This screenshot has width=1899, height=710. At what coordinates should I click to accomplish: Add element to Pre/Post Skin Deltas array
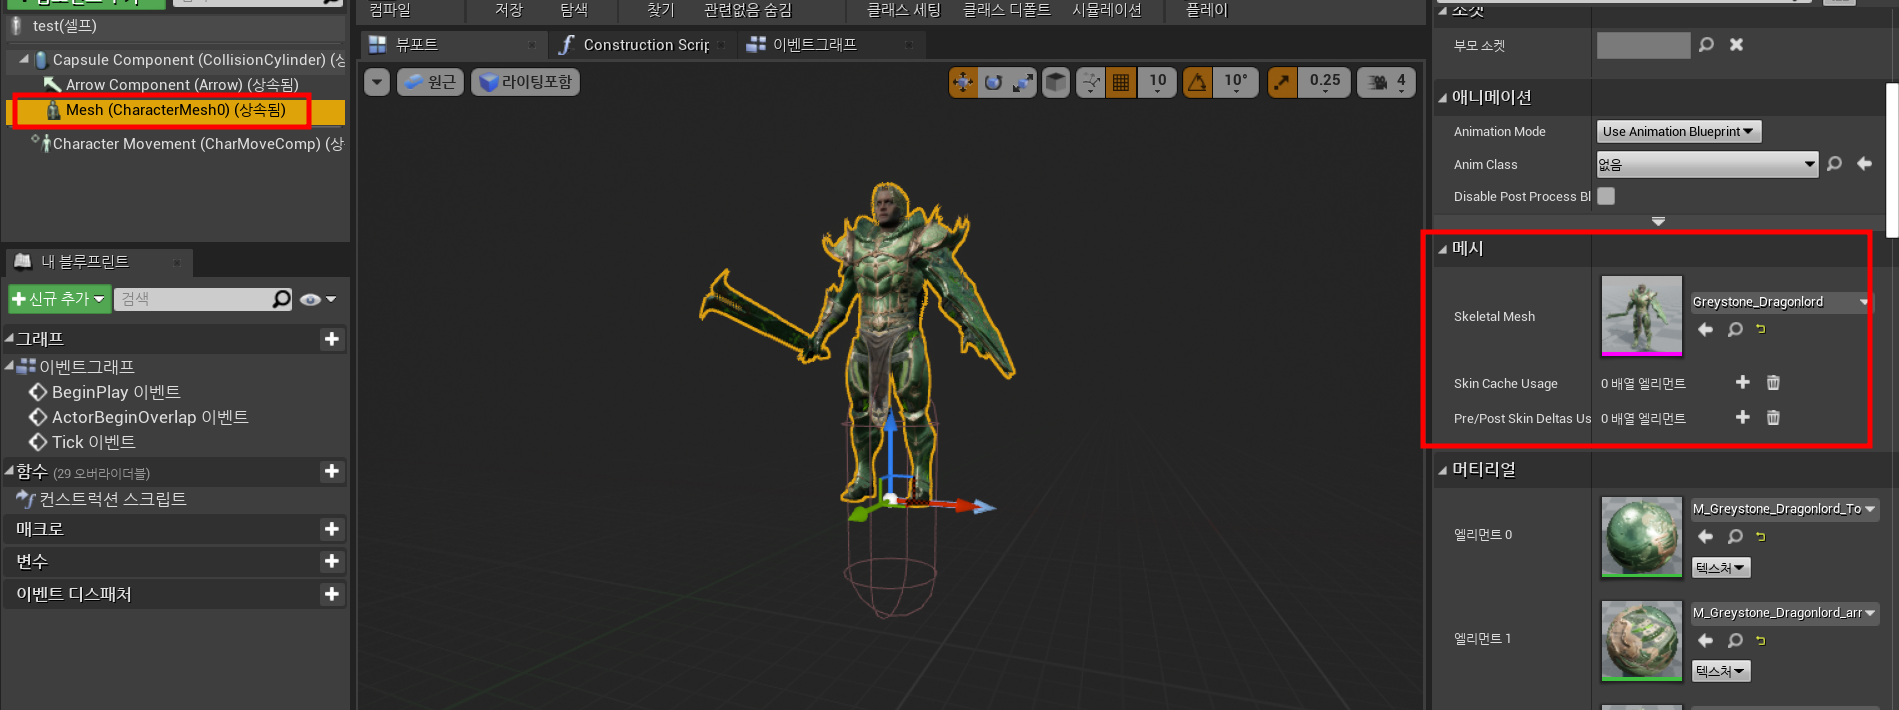point(1743,418)
